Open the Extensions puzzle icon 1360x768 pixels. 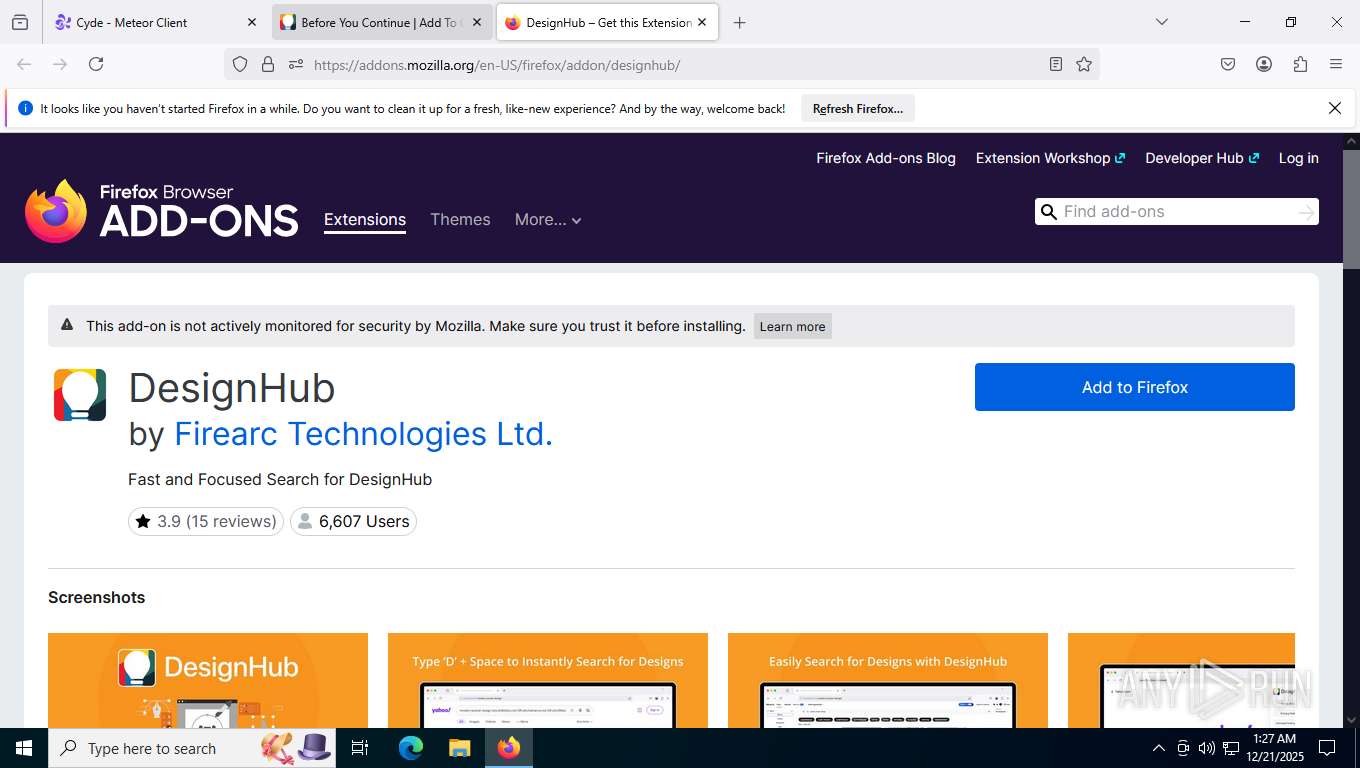1300,64
